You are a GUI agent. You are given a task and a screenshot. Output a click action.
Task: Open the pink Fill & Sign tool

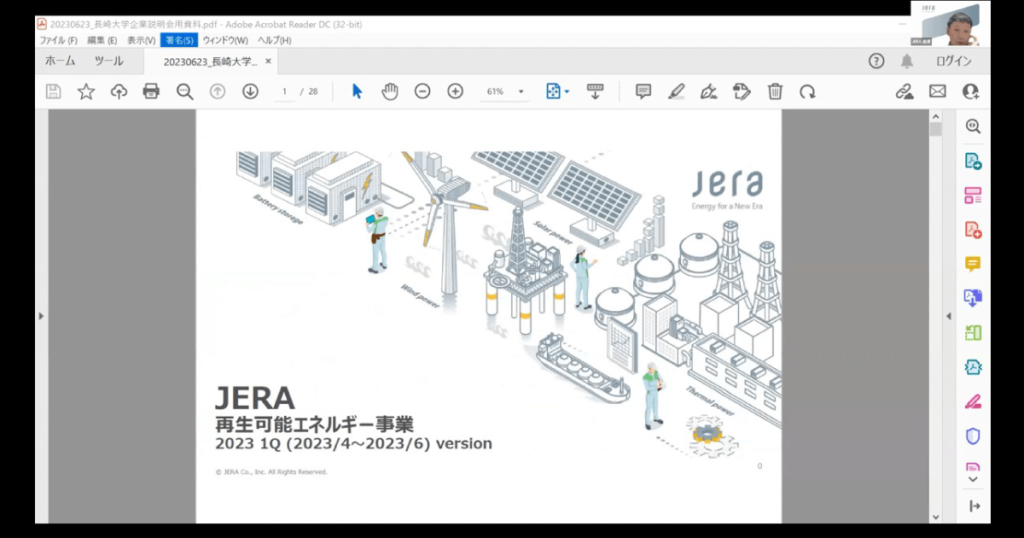(x=973, y=402)
